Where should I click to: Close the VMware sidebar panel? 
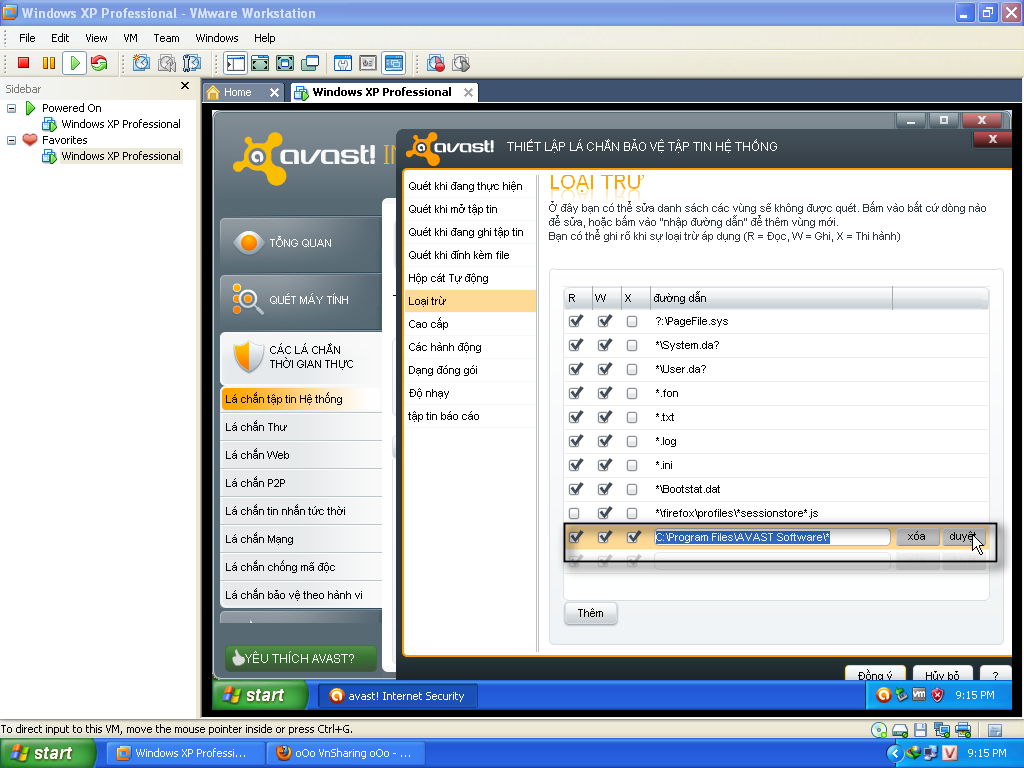(185, 86)
